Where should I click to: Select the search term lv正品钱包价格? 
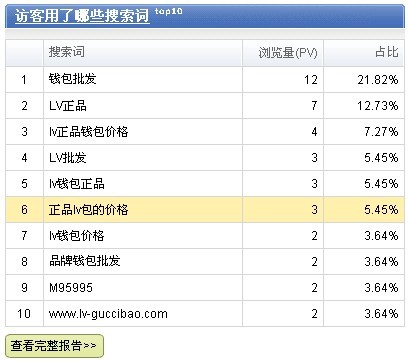(x=88, y=132)
